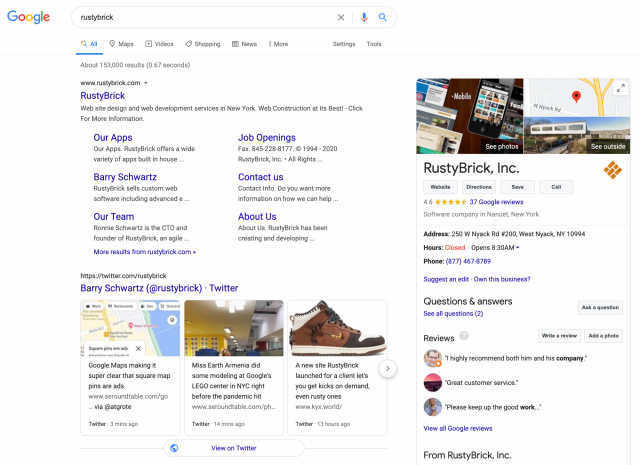Switch to the Maps tab
The width and height of the screenshot is (640, 465).
pyautogui.click(x=122, y=44)
